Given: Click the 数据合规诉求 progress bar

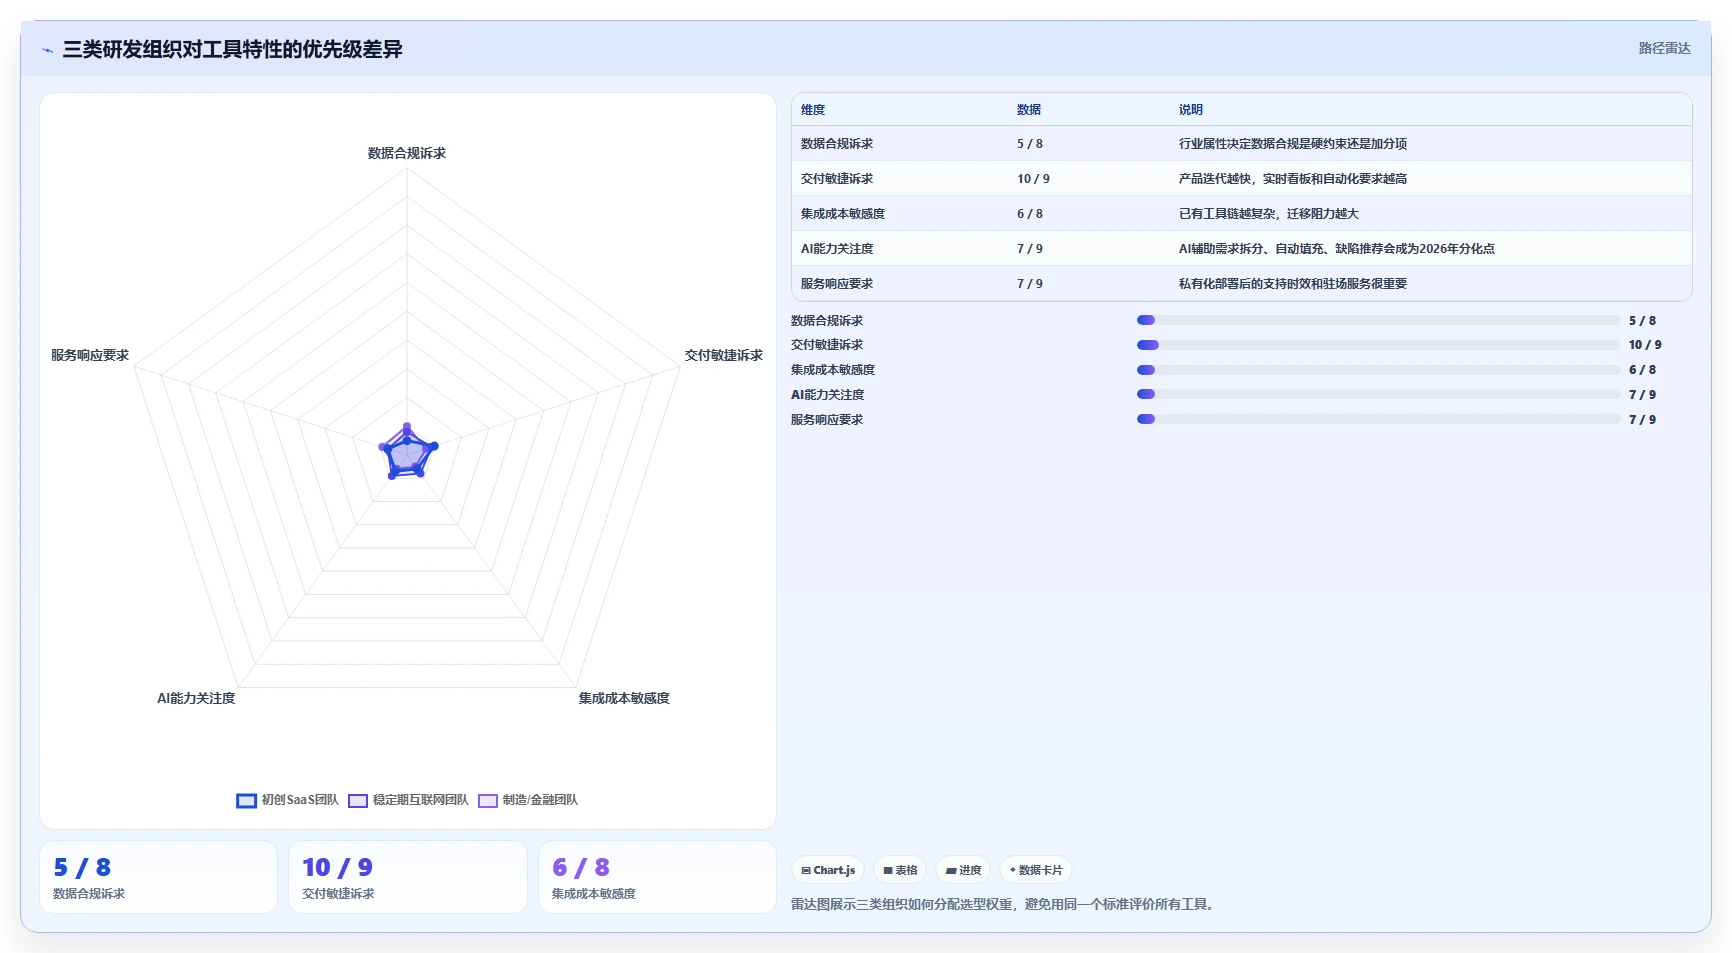Looking at the screenshot, I should (x=1378, y=320).
